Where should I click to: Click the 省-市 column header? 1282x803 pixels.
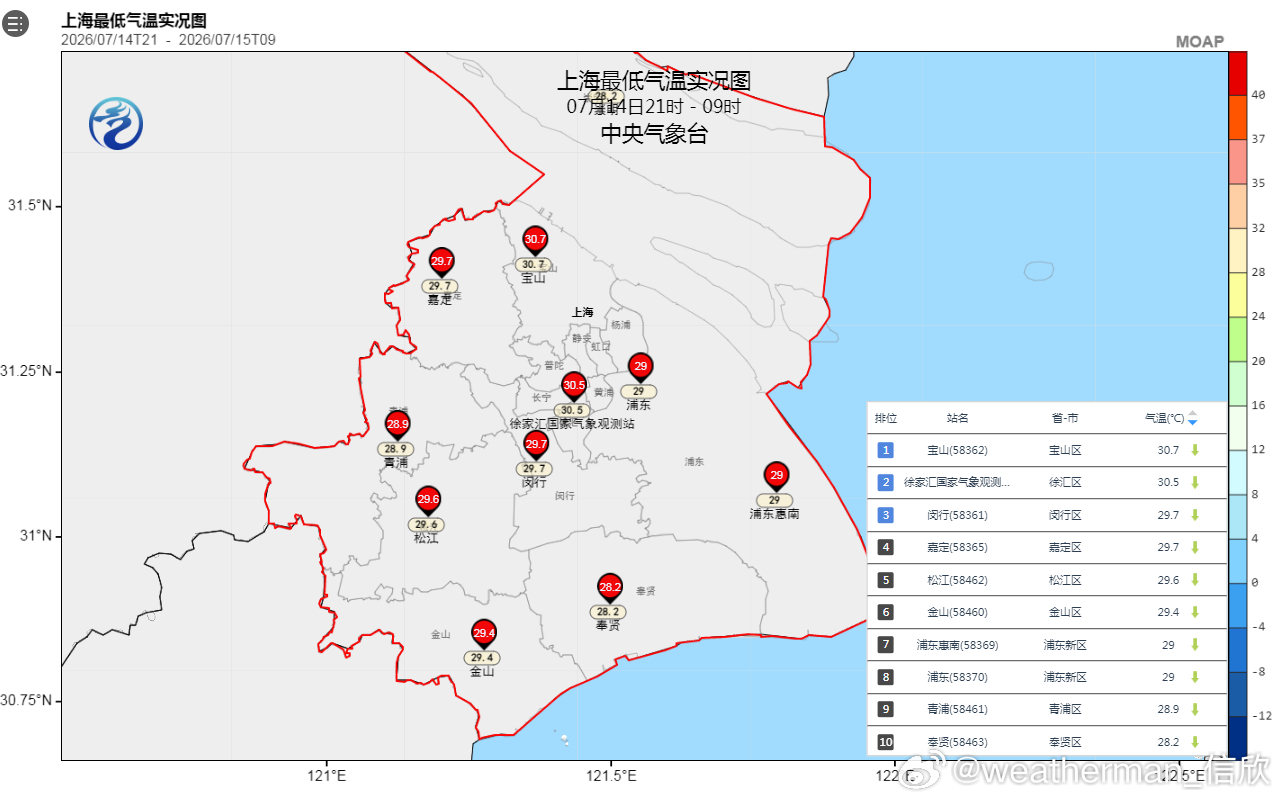[1065, 418]
